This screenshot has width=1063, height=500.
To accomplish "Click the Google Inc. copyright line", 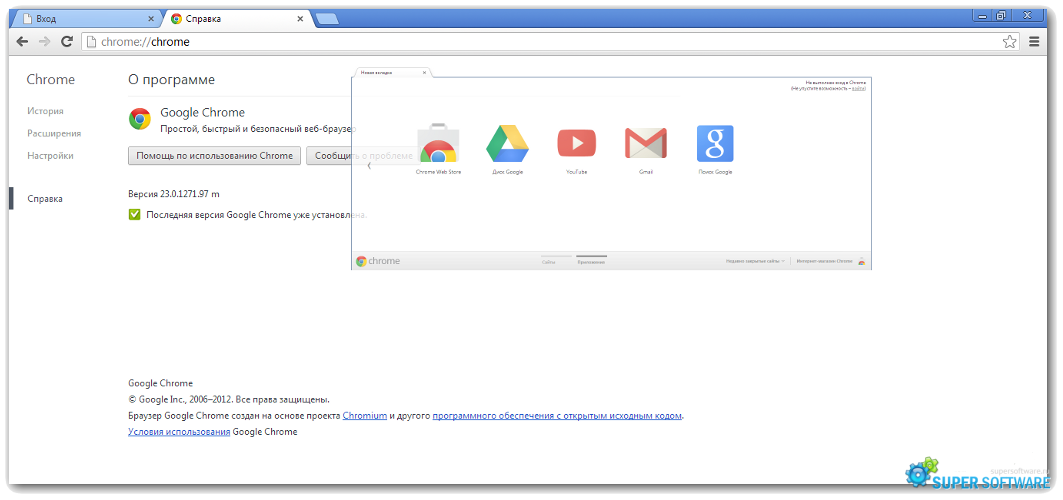I will (229, 399).
